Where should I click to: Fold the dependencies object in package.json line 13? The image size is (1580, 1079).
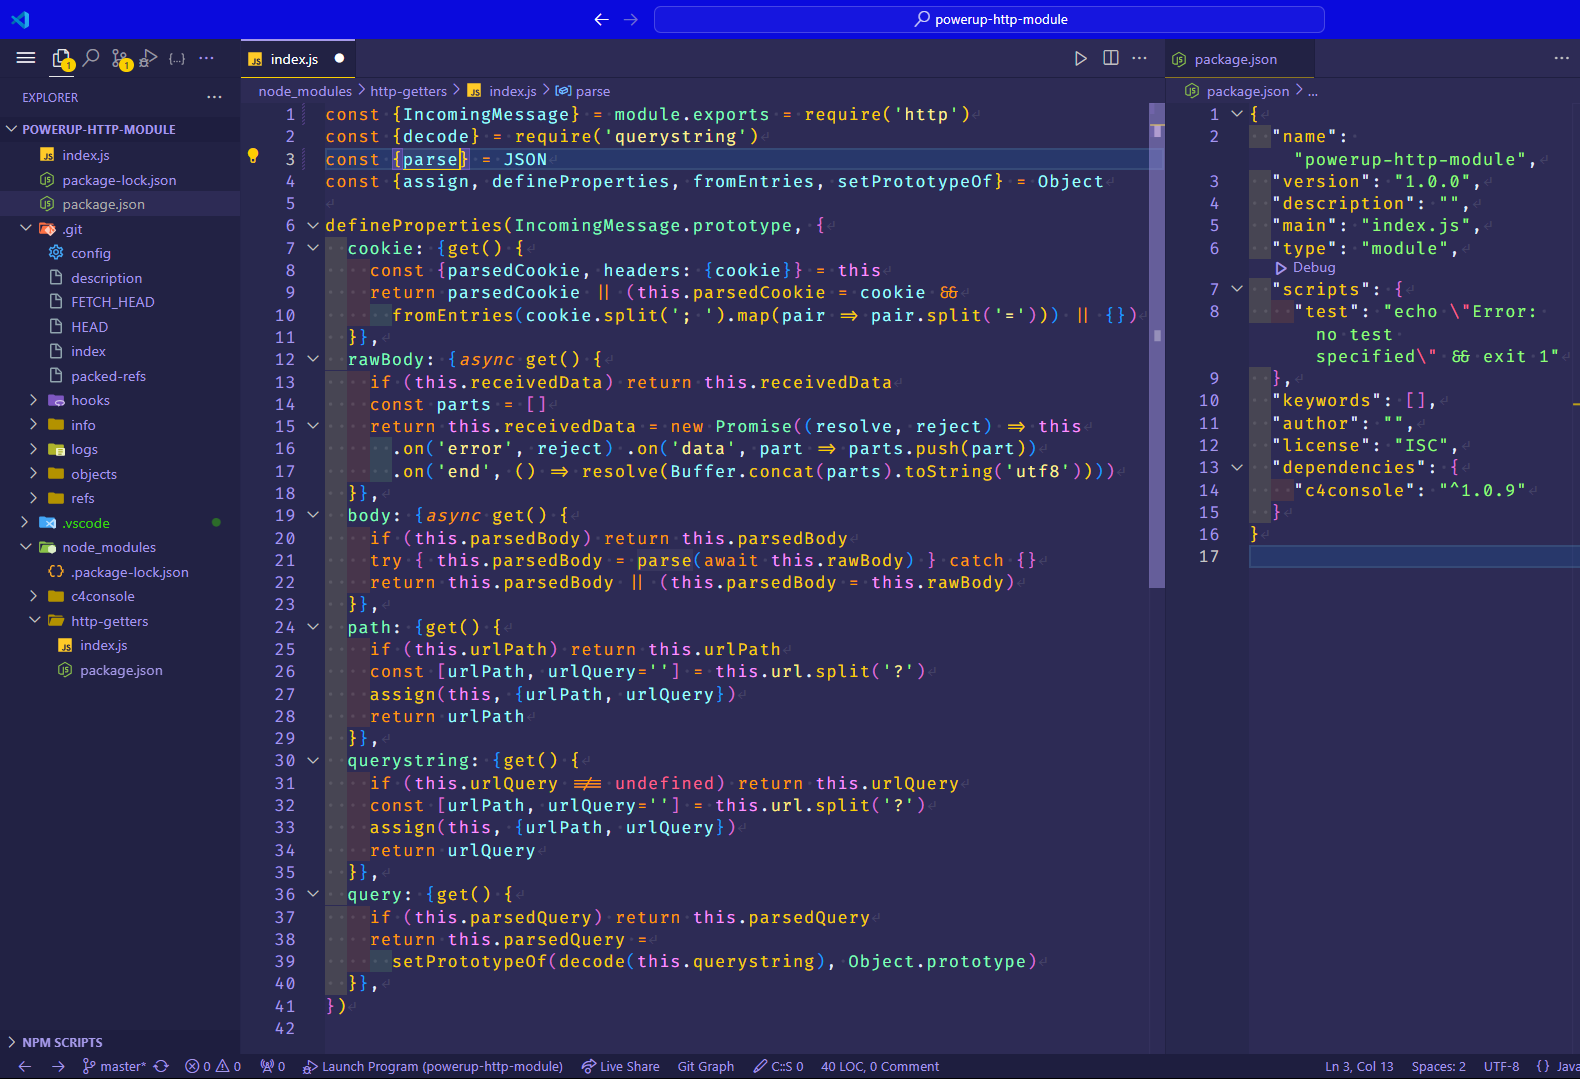[x=1237, y=467]
